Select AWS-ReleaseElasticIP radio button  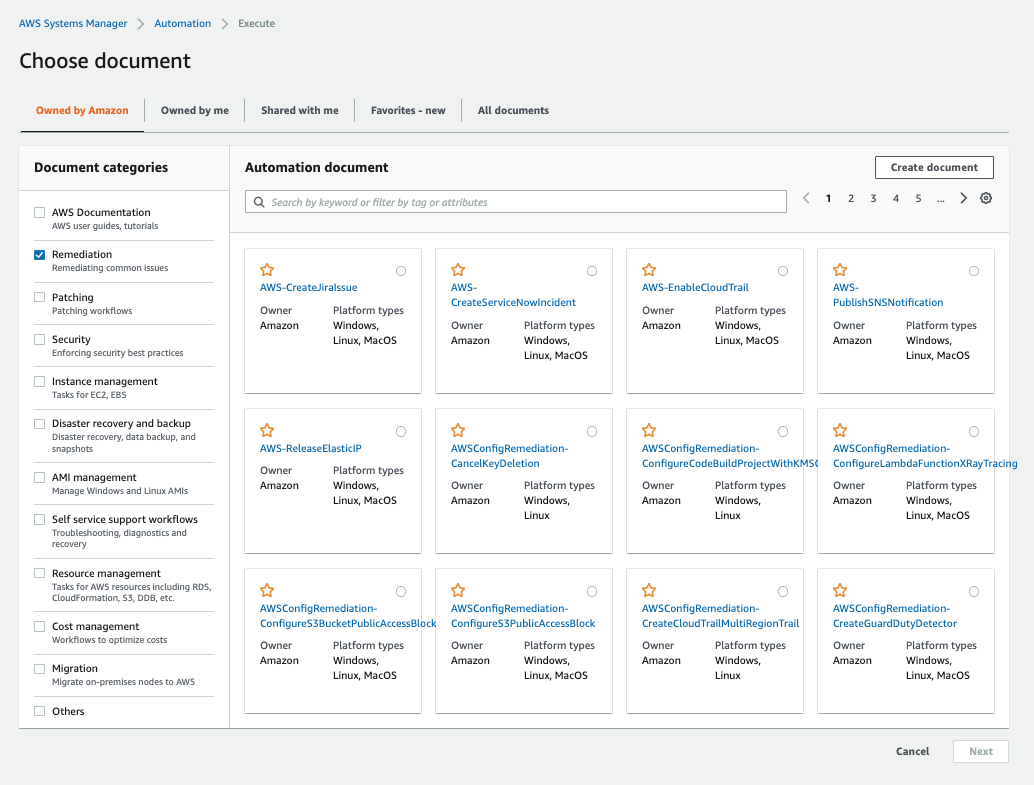click(401, 431)
